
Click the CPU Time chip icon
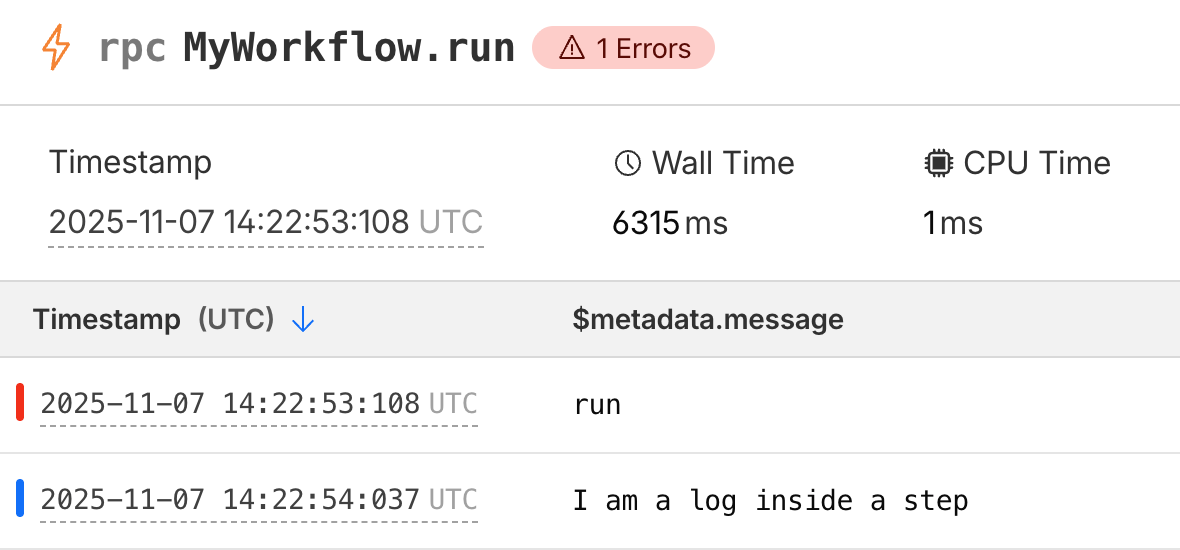(938, 163)
